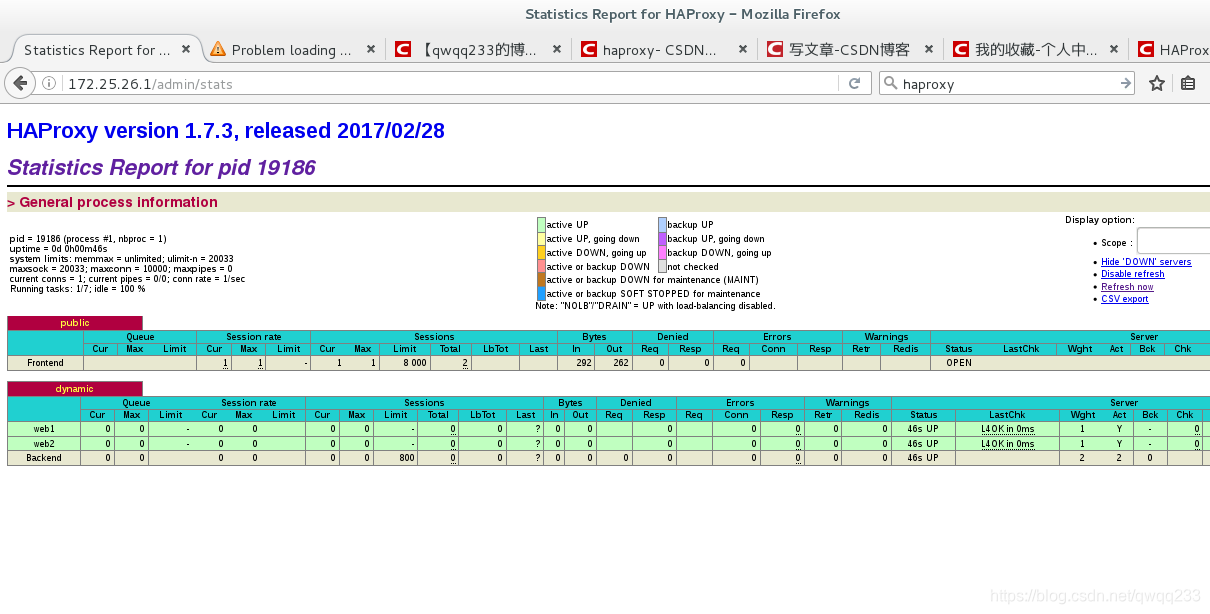
Task: Click the 'HAProxy version 1.7.3' heading
Action: 226,130
